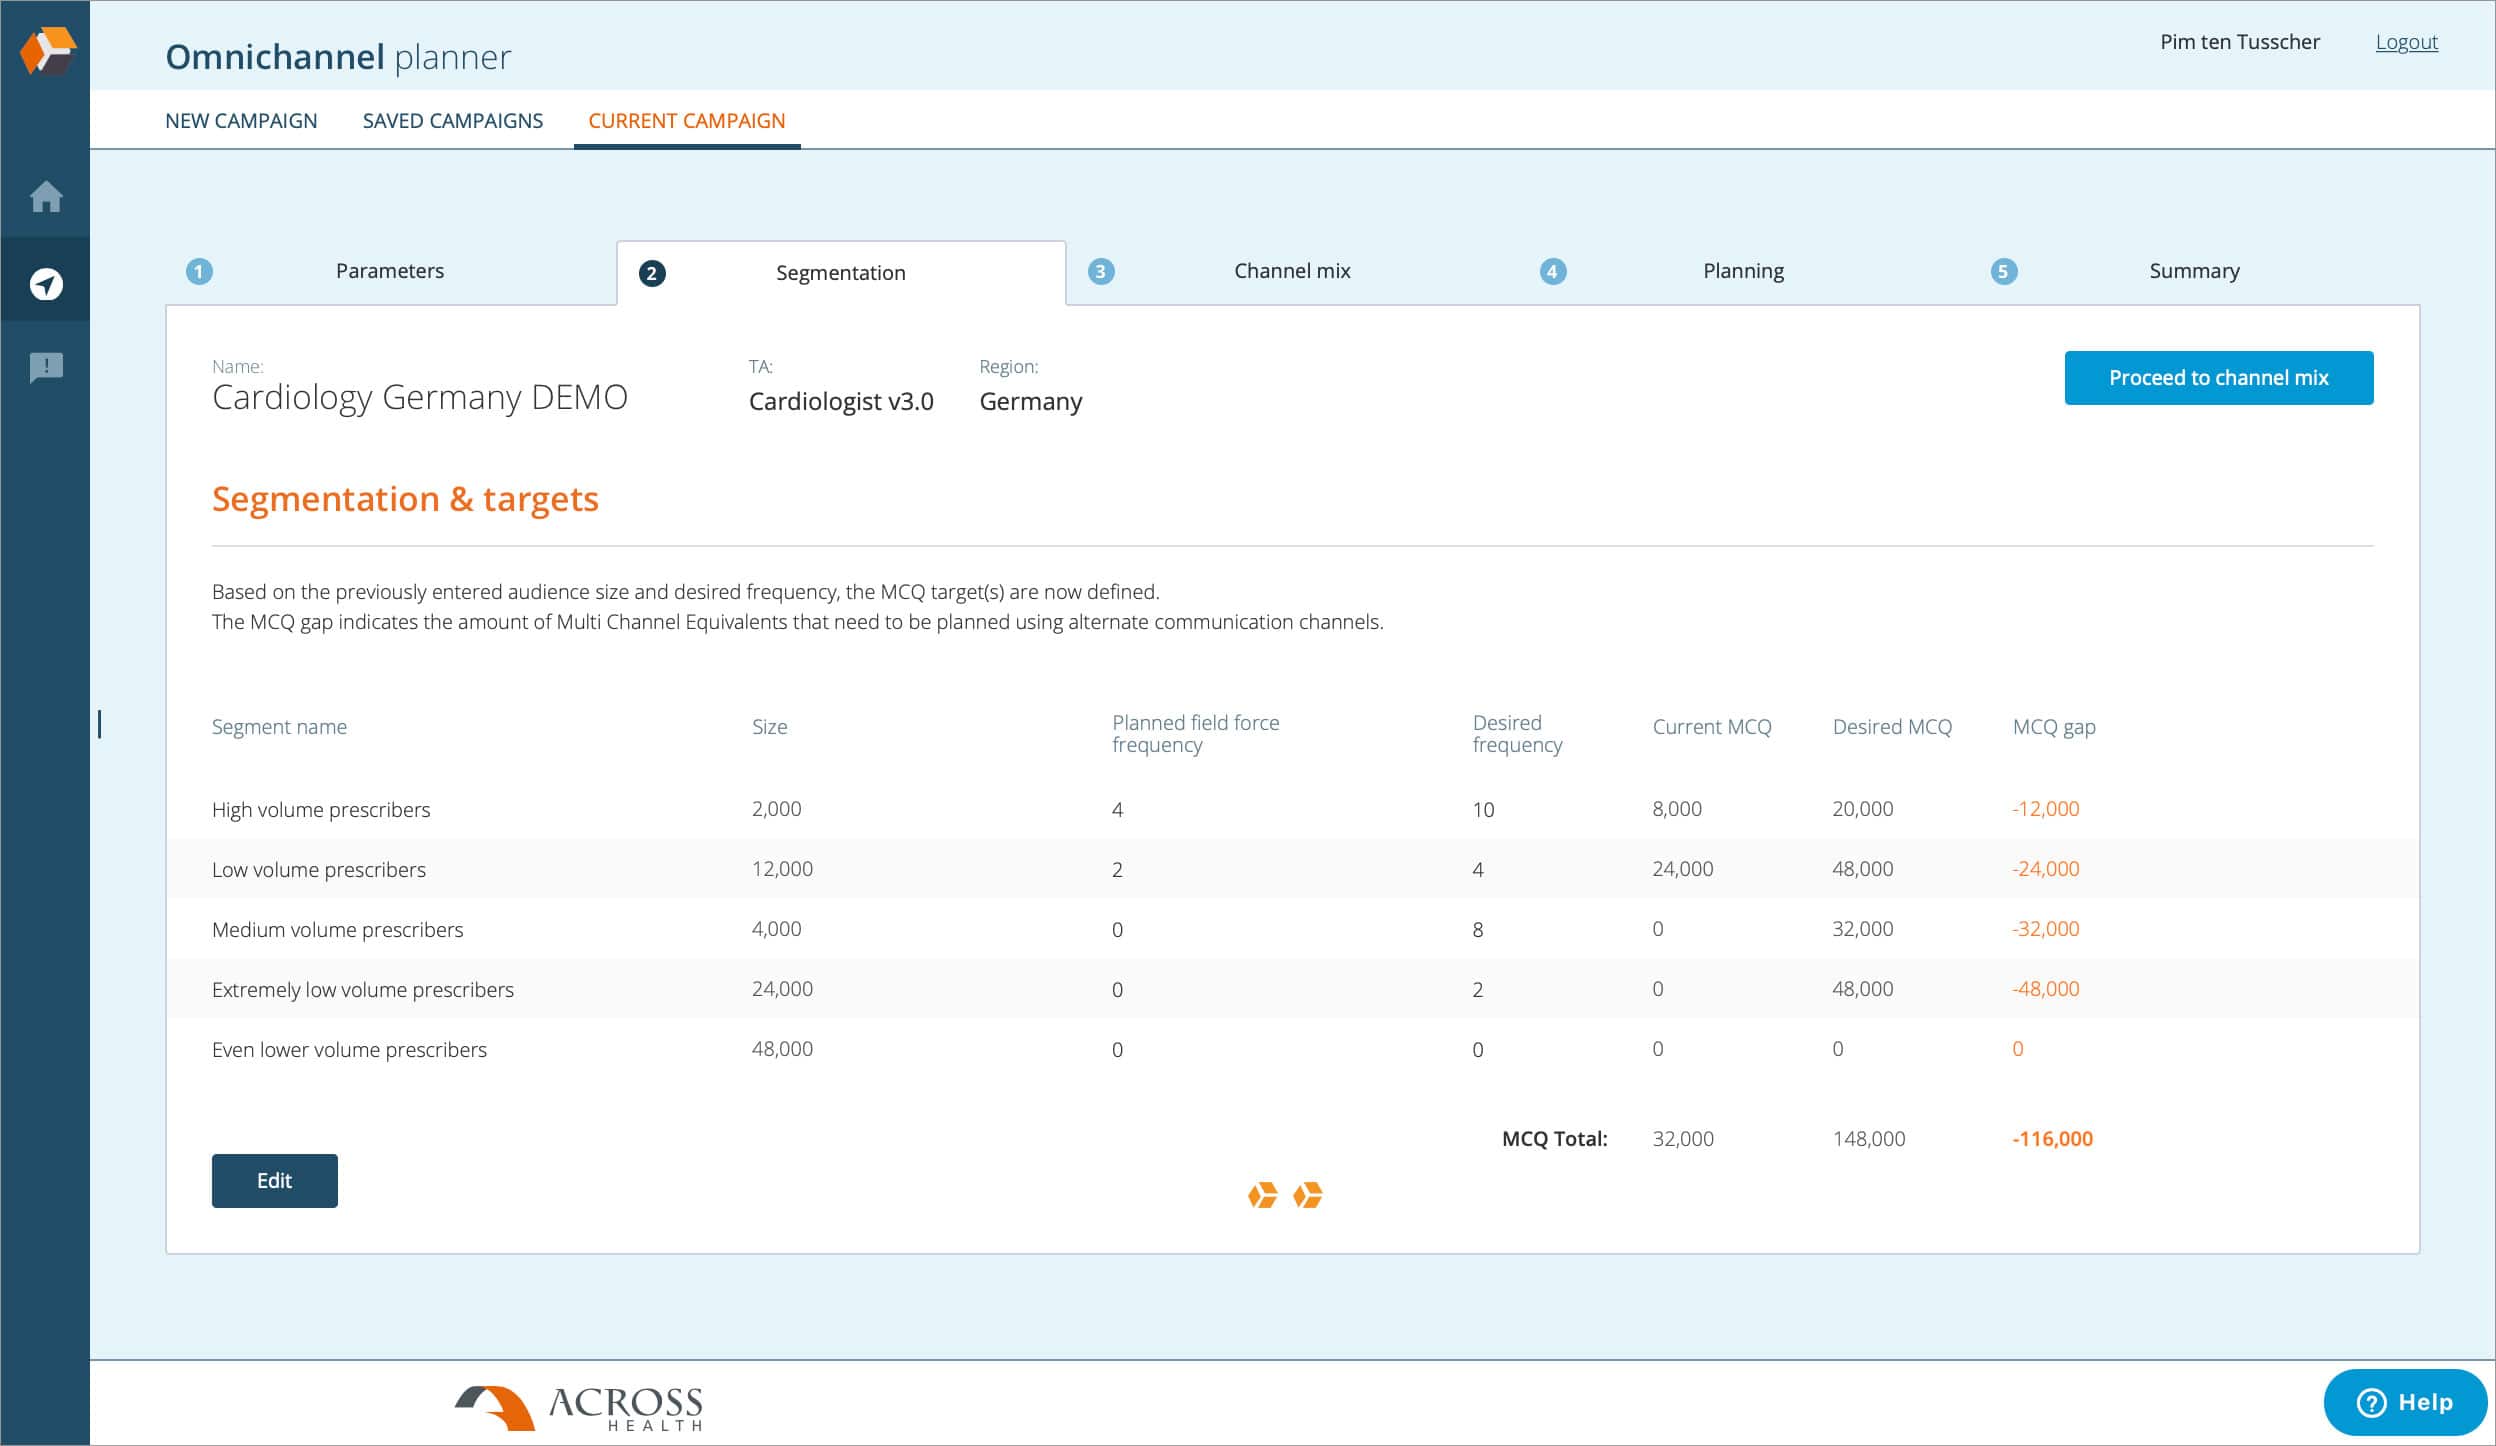
Task: Click the MCQ gap column header
Action: pos(2053,727)
